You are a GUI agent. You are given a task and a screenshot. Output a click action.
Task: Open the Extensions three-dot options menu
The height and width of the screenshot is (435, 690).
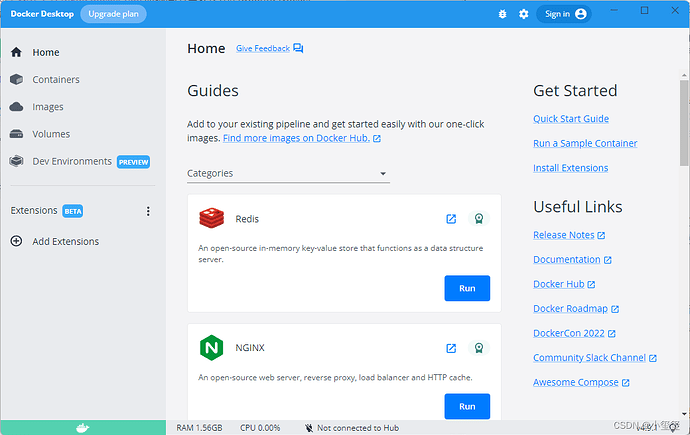click(148, 211)
